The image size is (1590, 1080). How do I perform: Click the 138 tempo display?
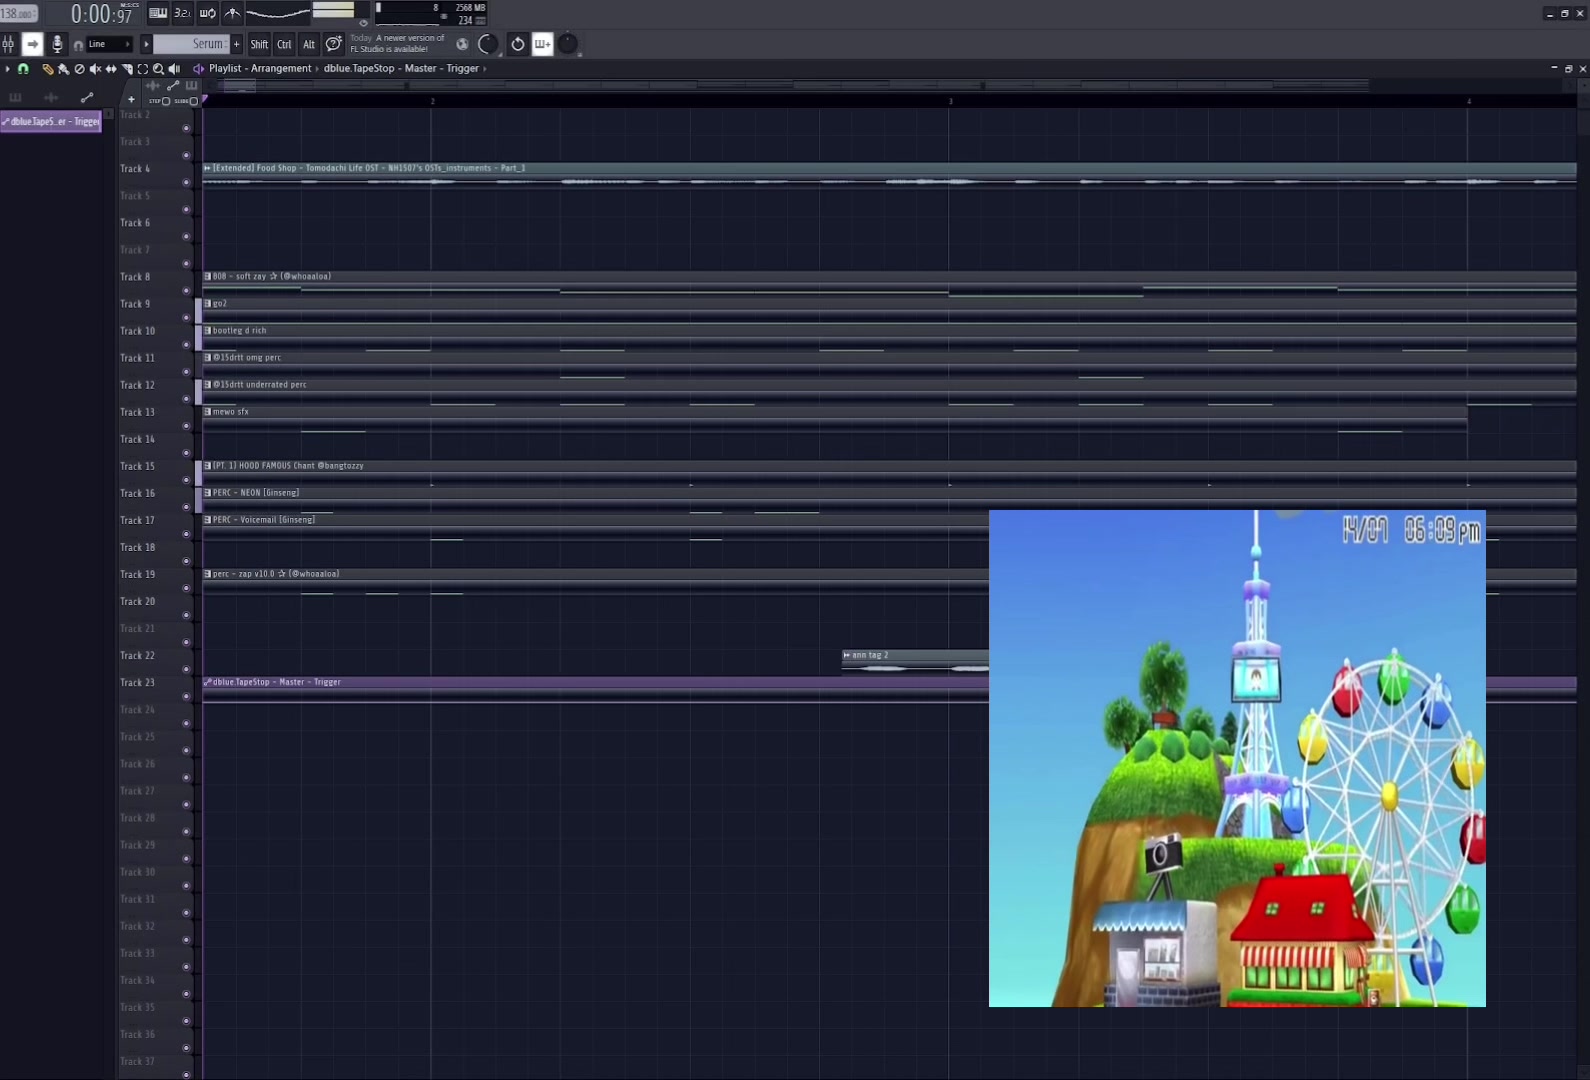click(19, 14)
